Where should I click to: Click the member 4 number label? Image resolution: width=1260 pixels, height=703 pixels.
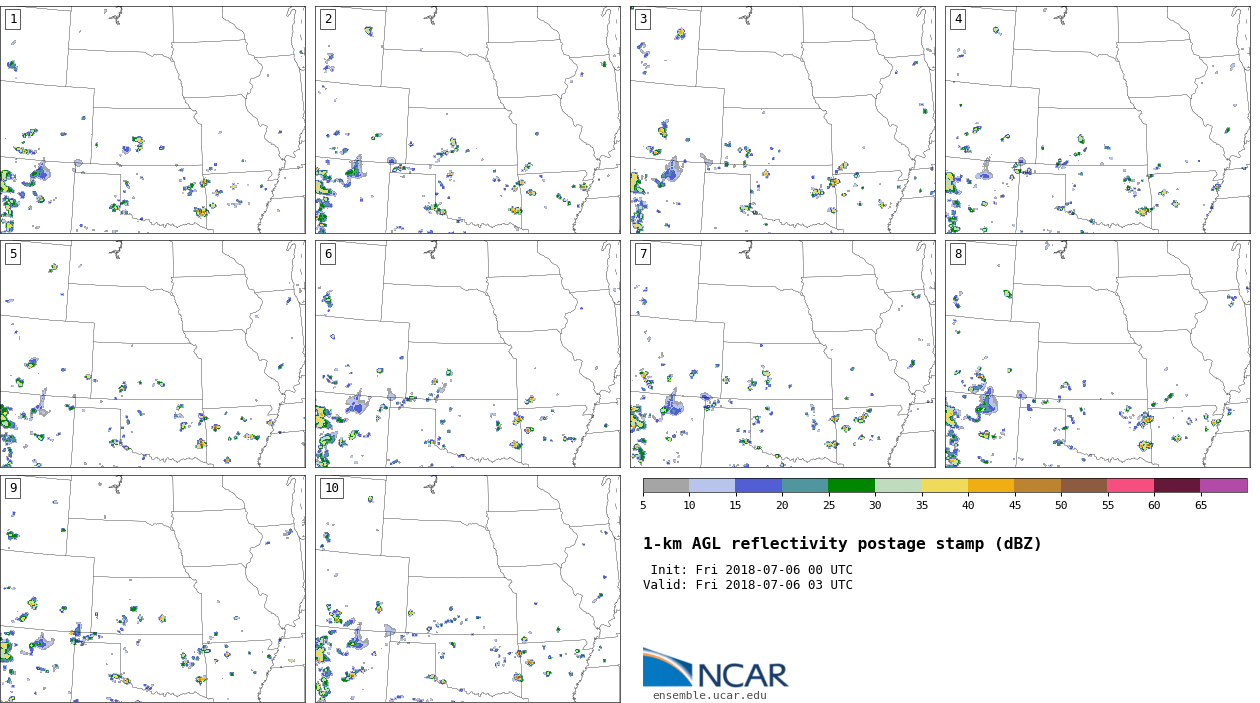[957, 19]
